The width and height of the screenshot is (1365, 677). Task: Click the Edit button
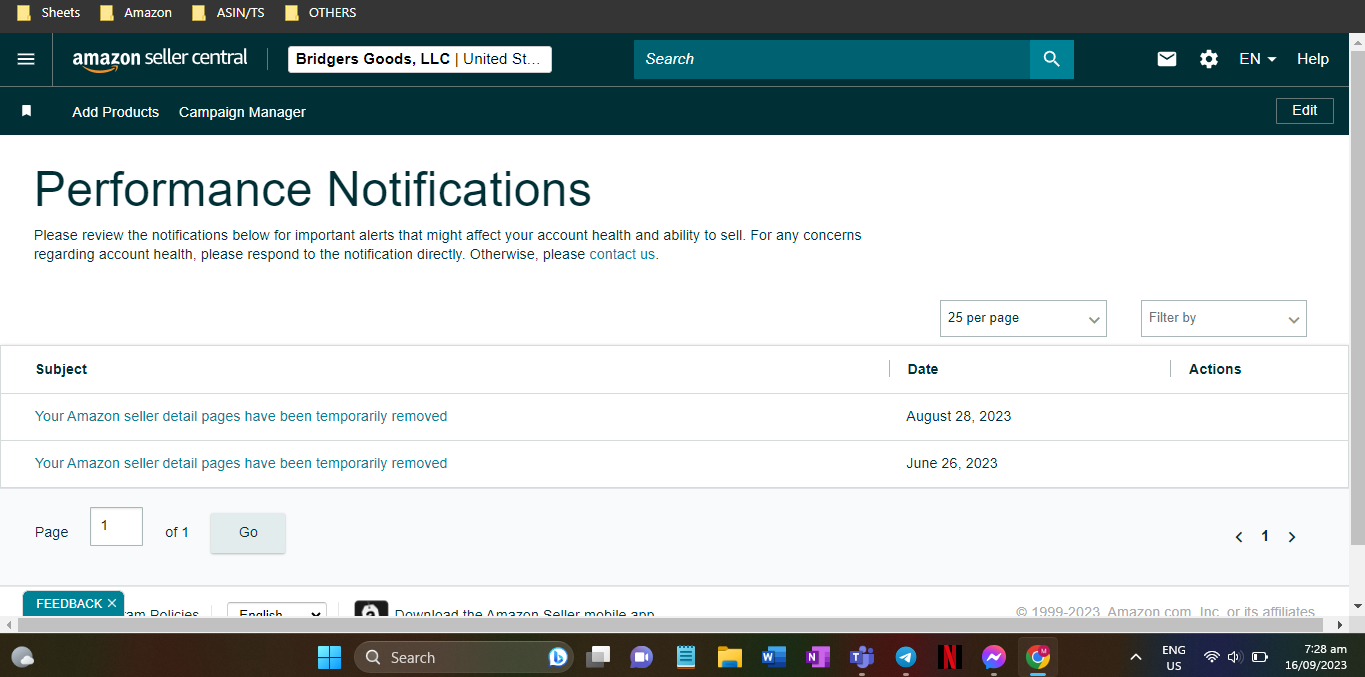1305,111
